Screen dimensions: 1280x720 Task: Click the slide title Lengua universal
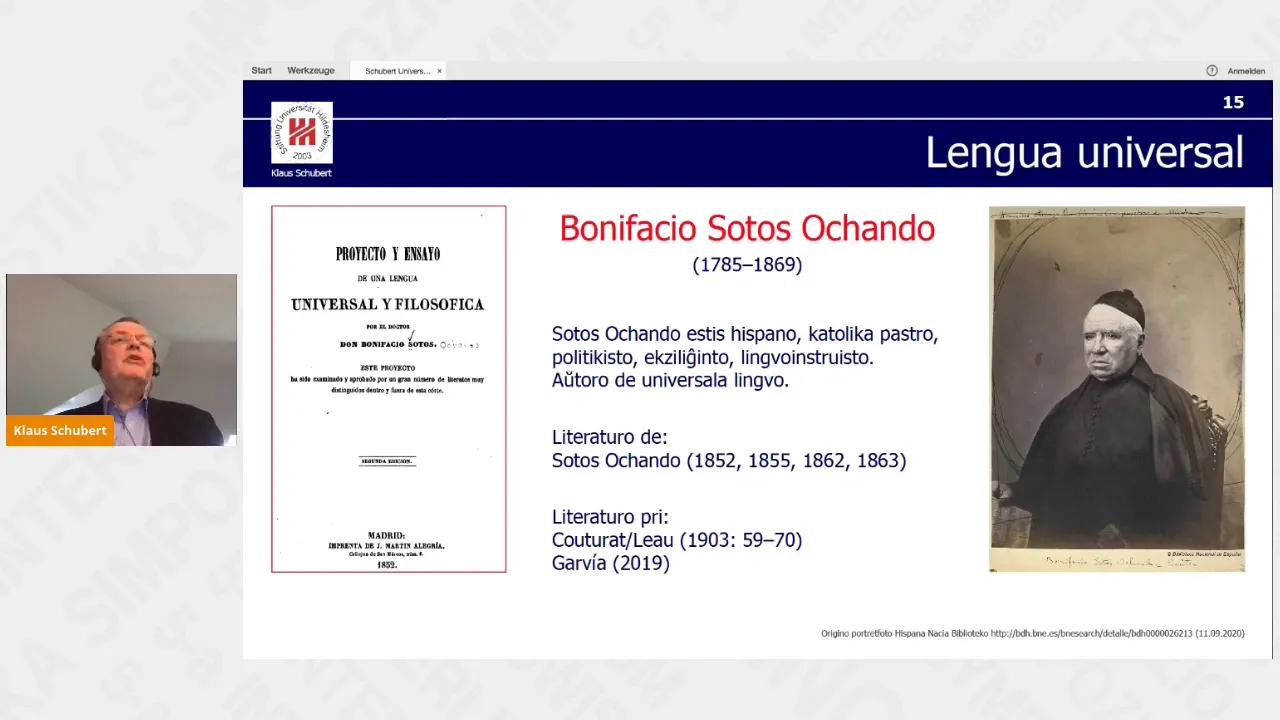pos(1084,153)
